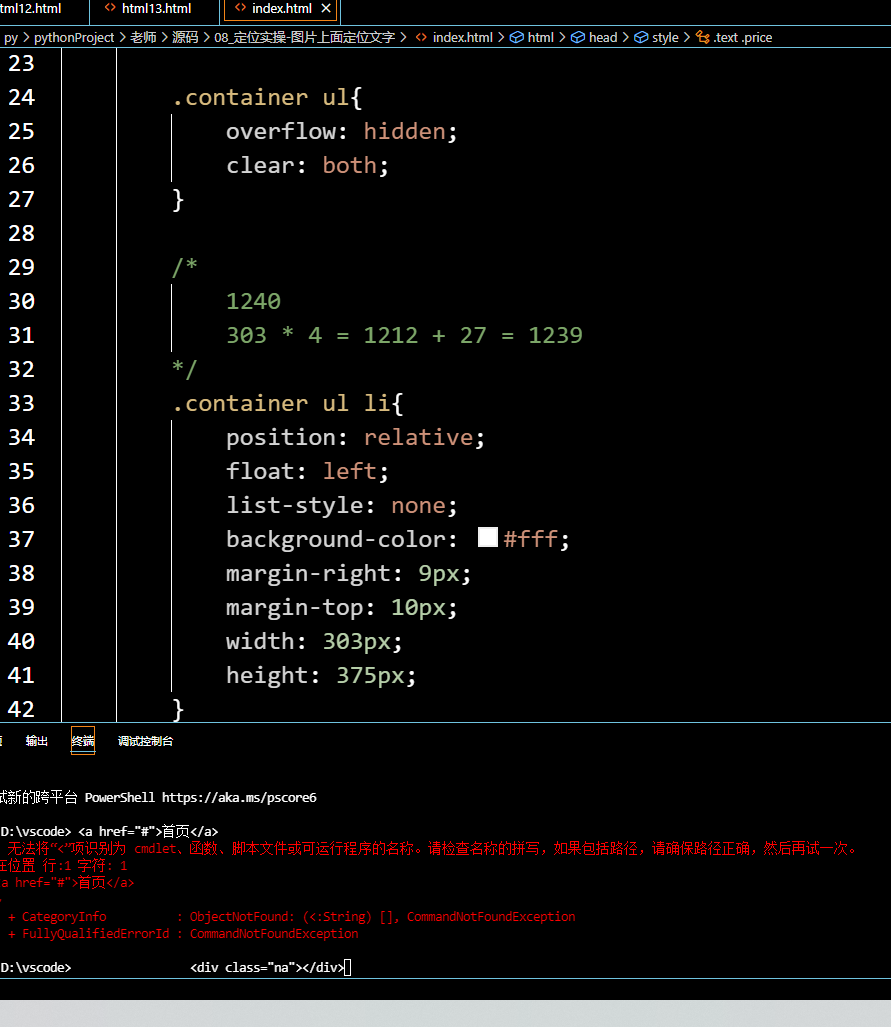Click the CategoryInfo error line in terminal
The height and width of the screenshot is (1027, 891).
(x=292, y=916)
